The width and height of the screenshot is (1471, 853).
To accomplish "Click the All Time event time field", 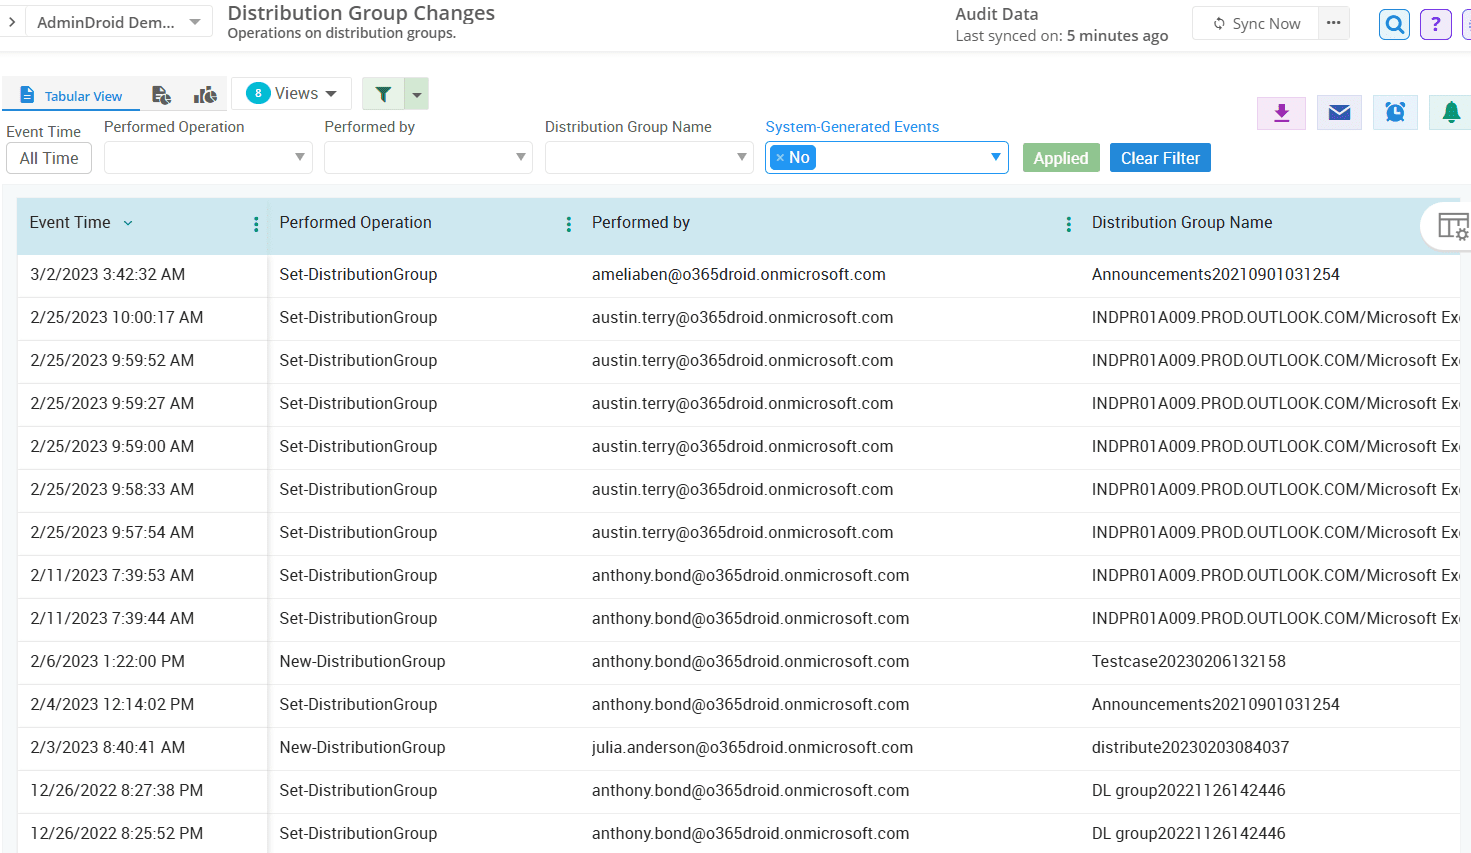I will pyautogui.click(x=48, y=157).
